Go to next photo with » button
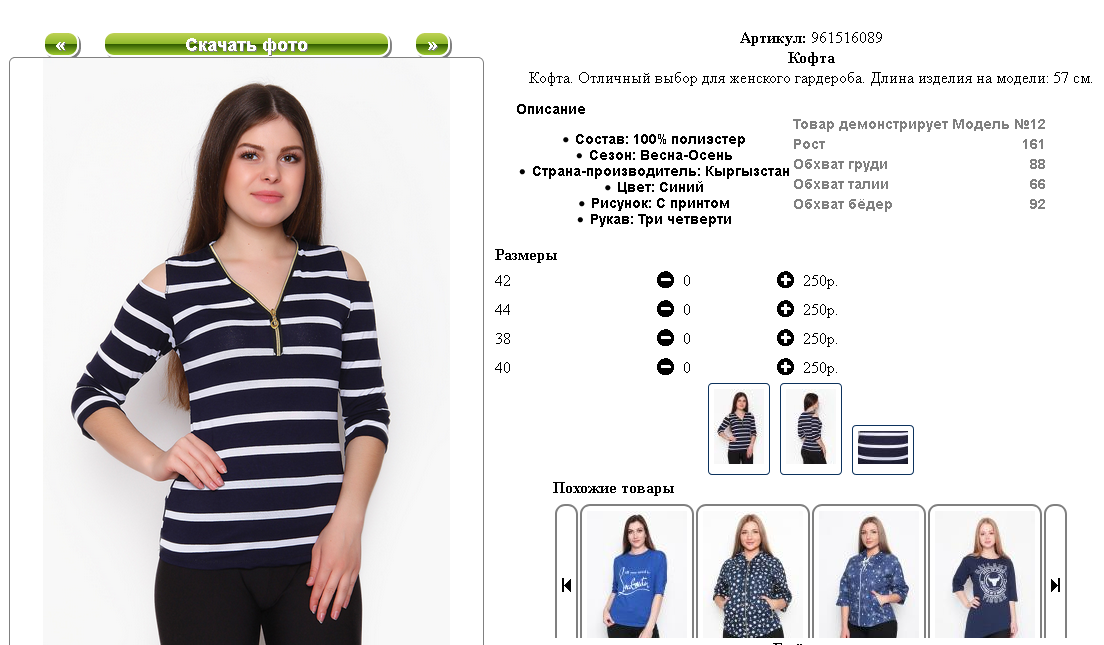Viewport: 1104px width, 645px height. (x=432, y=45)
